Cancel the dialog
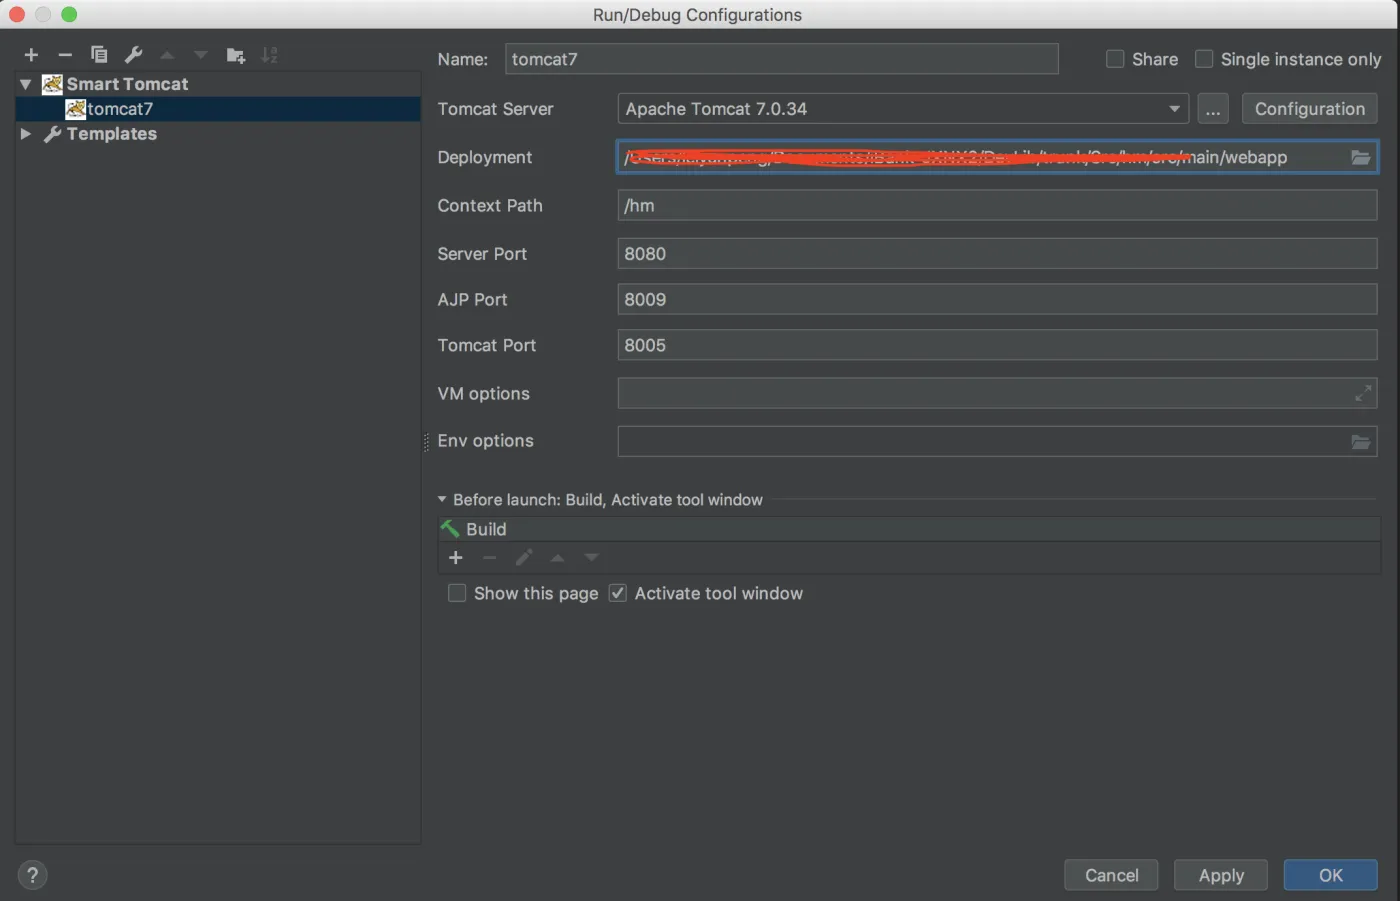1400x901 pixels. [x=1111, y=875]
